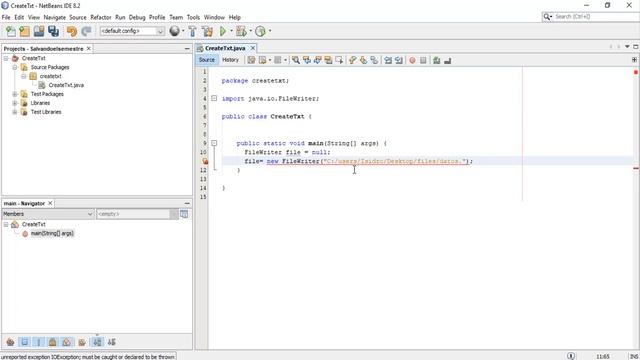Image resolution: width=640 pixels, height=360 pixels.
Task: Collapse the CreateTxt project node
Action: pyautogui.click(x=6, y=58)
